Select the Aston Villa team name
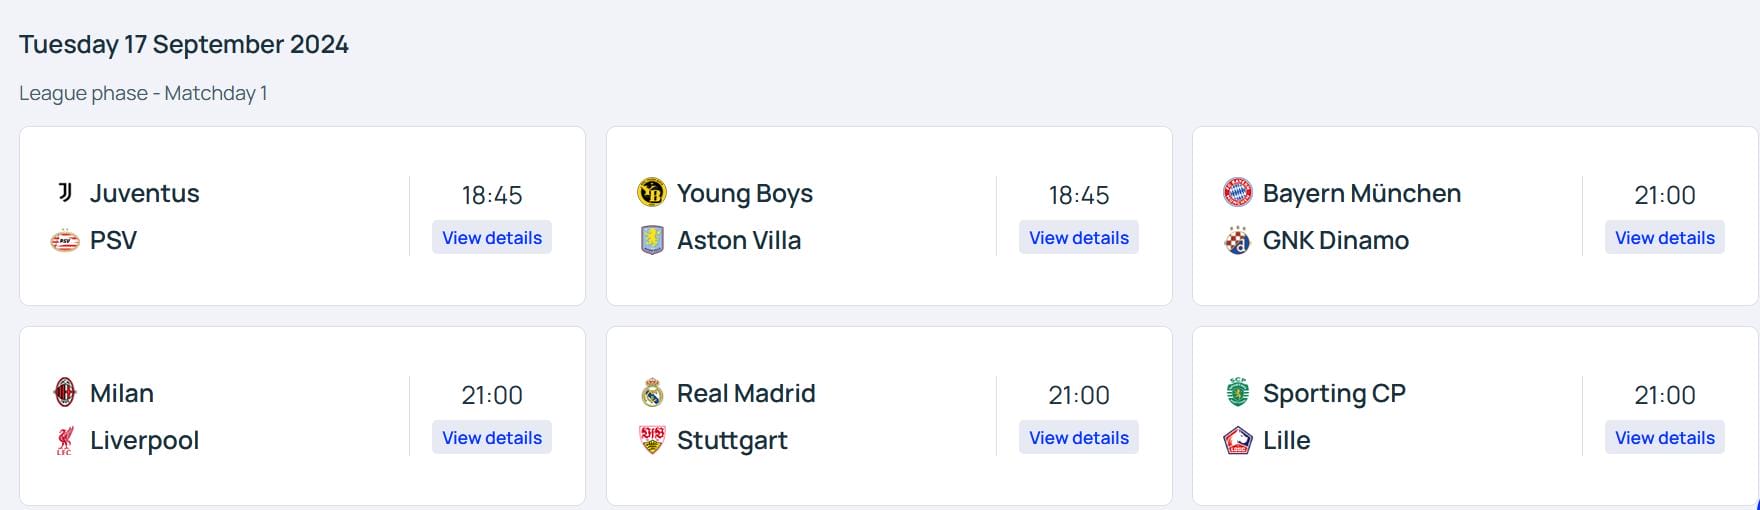The width and height of the screenshot is (1760, 510). 739,240
